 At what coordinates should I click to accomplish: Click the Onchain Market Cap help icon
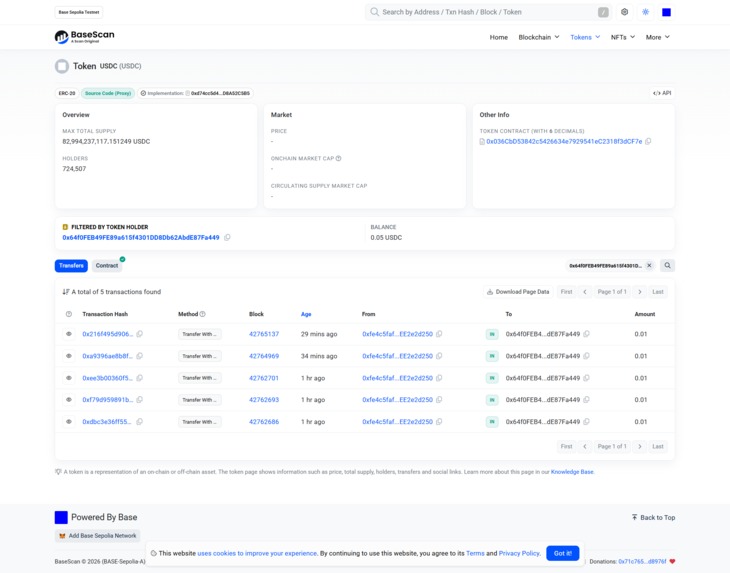(338, 159)
